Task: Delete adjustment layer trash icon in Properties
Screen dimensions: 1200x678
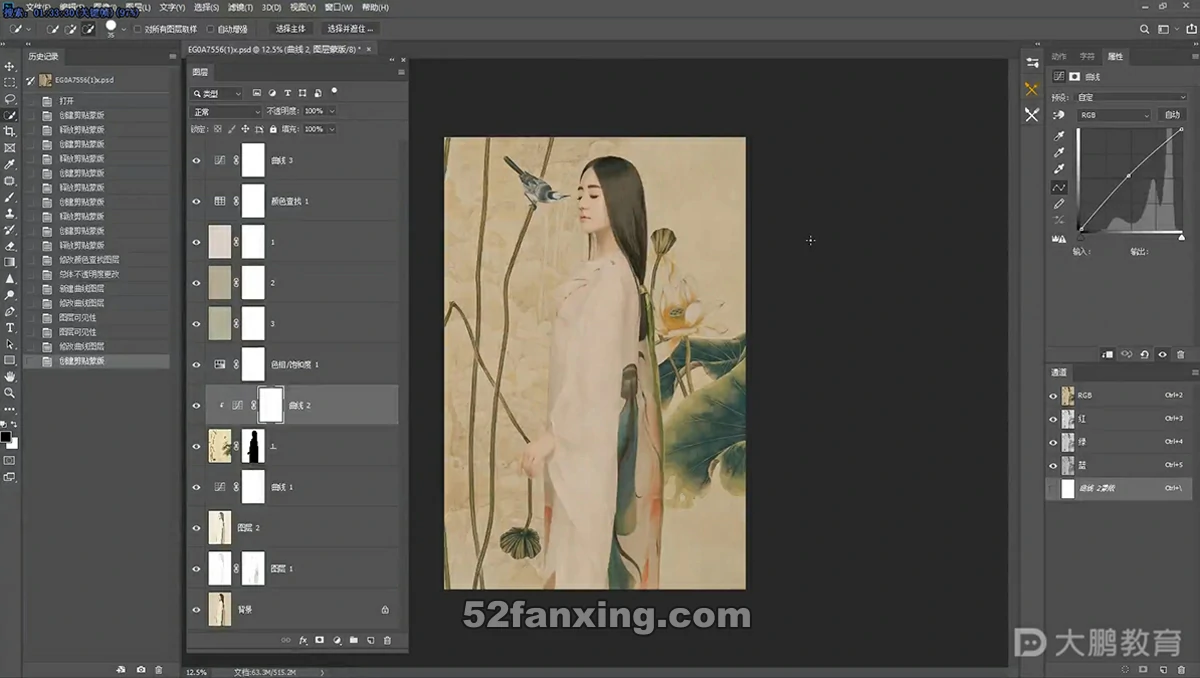Action: click(1180, 354)
